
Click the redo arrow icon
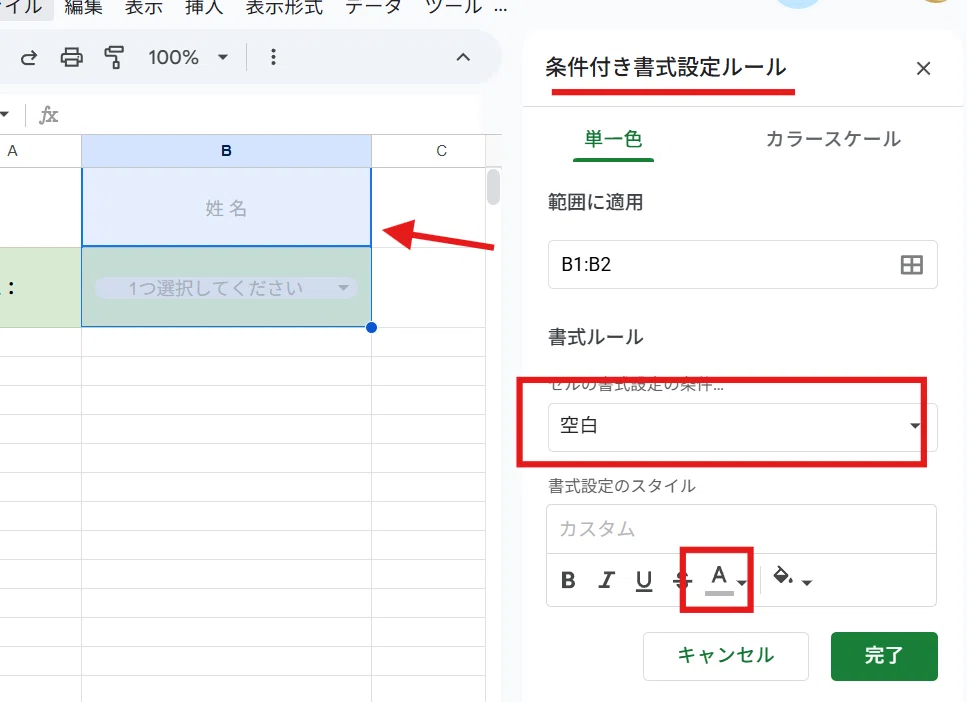(x=29, y=58)
